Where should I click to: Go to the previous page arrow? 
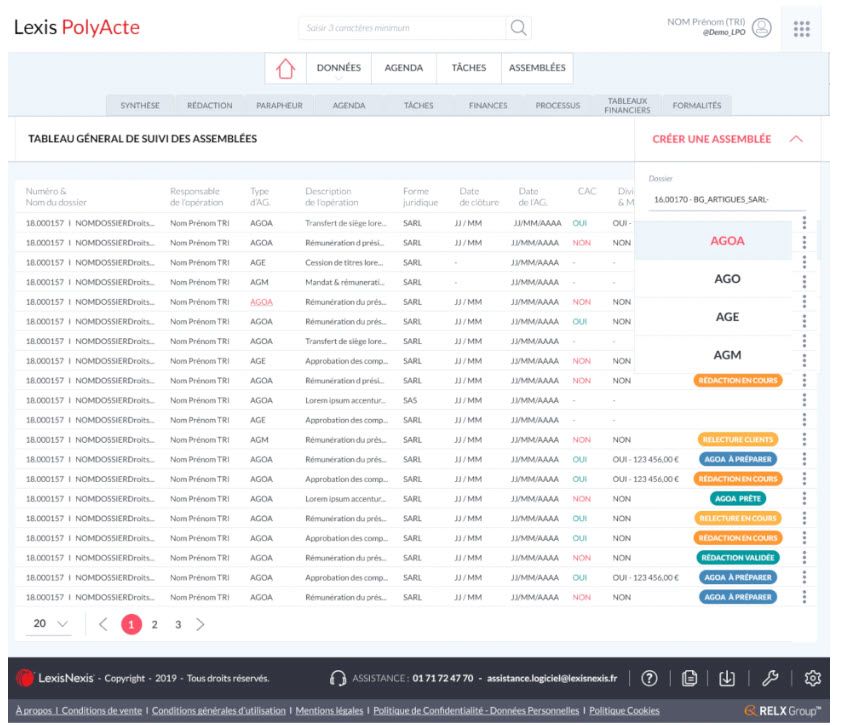[103, 624]
